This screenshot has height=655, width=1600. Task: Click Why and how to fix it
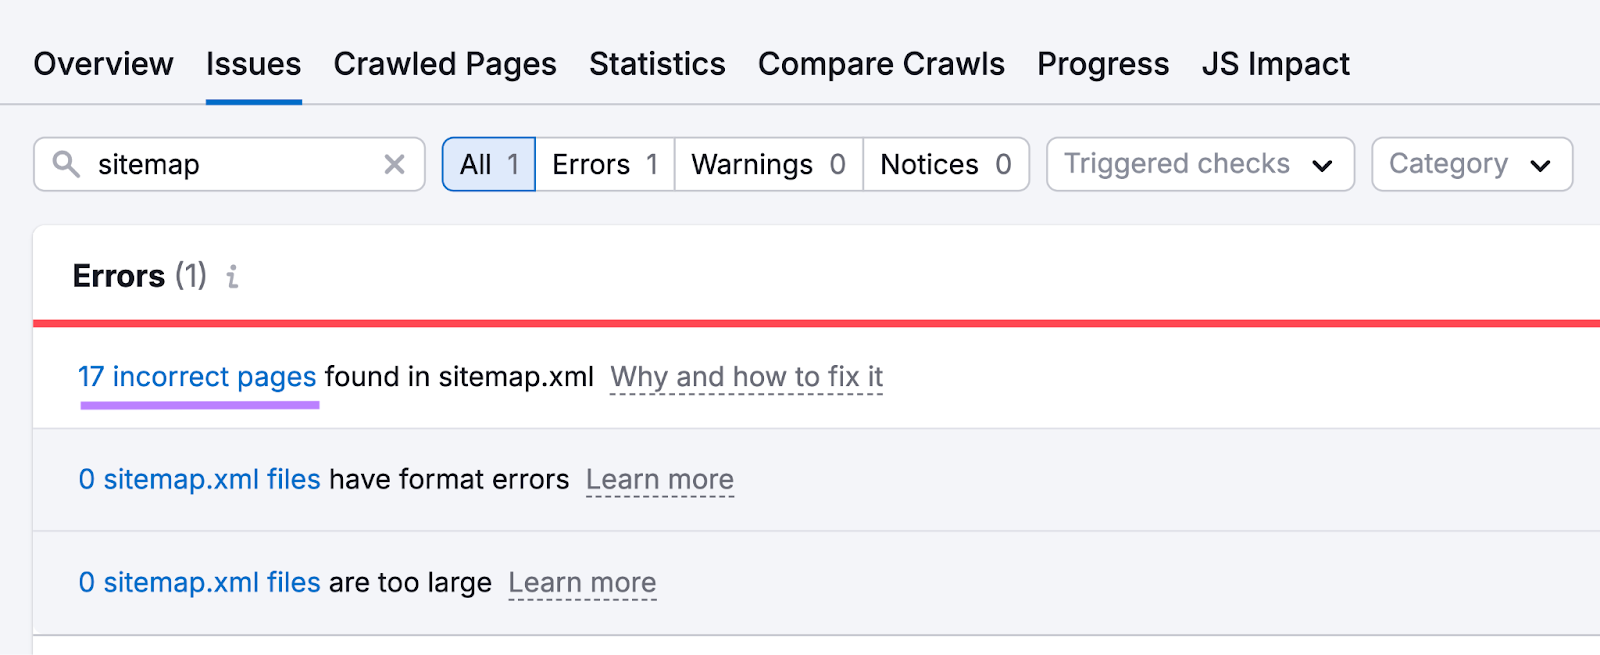[746, 377]
